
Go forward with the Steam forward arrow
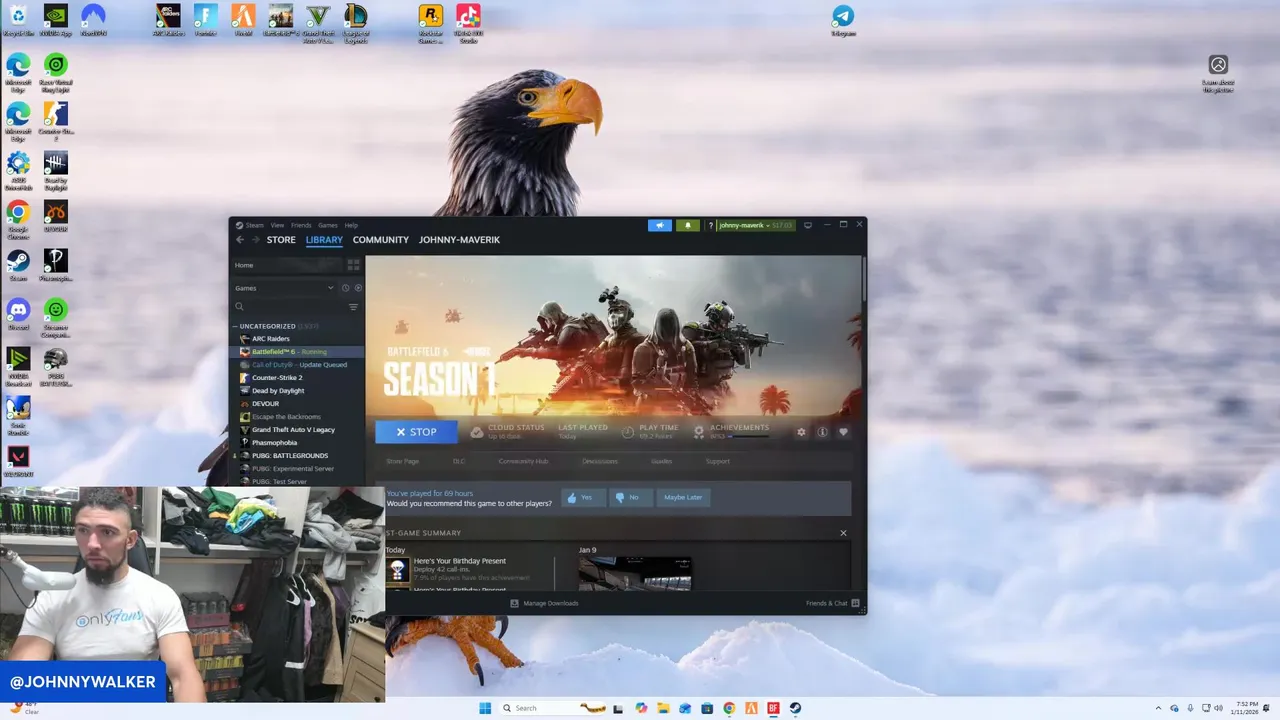click(x=256, y=240)
